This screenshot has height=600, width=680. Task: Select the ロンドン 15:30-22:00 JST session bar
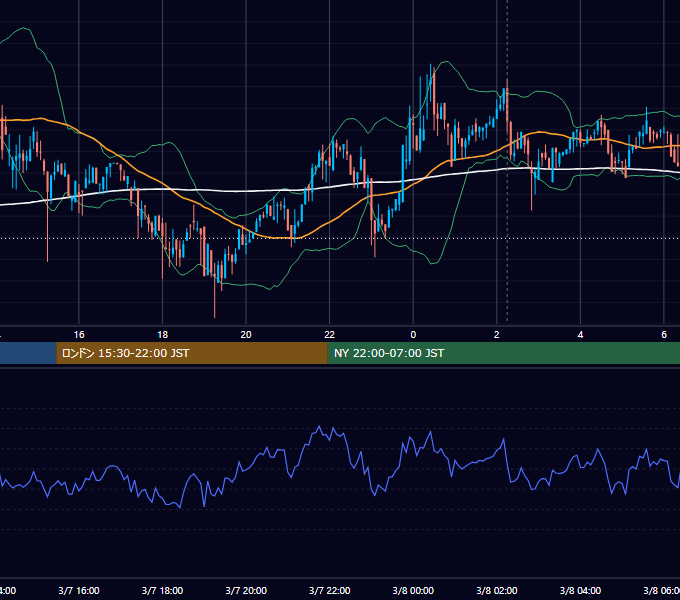[x=192, y=353]
